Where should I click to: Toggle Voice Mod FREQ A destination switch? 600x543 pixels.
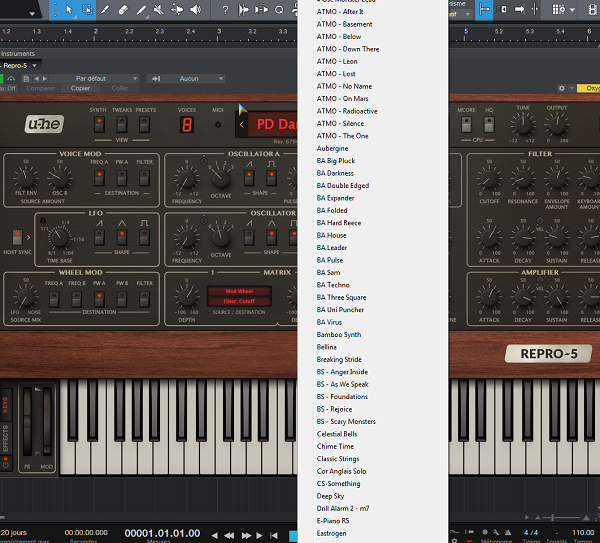tap(99, 178)
